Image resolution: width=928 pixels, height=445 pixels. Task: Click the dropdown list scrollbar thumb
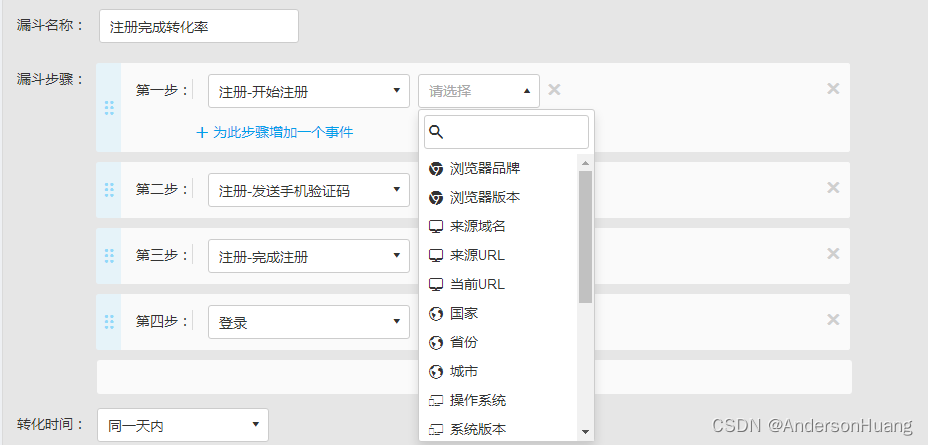click(585, 237)
